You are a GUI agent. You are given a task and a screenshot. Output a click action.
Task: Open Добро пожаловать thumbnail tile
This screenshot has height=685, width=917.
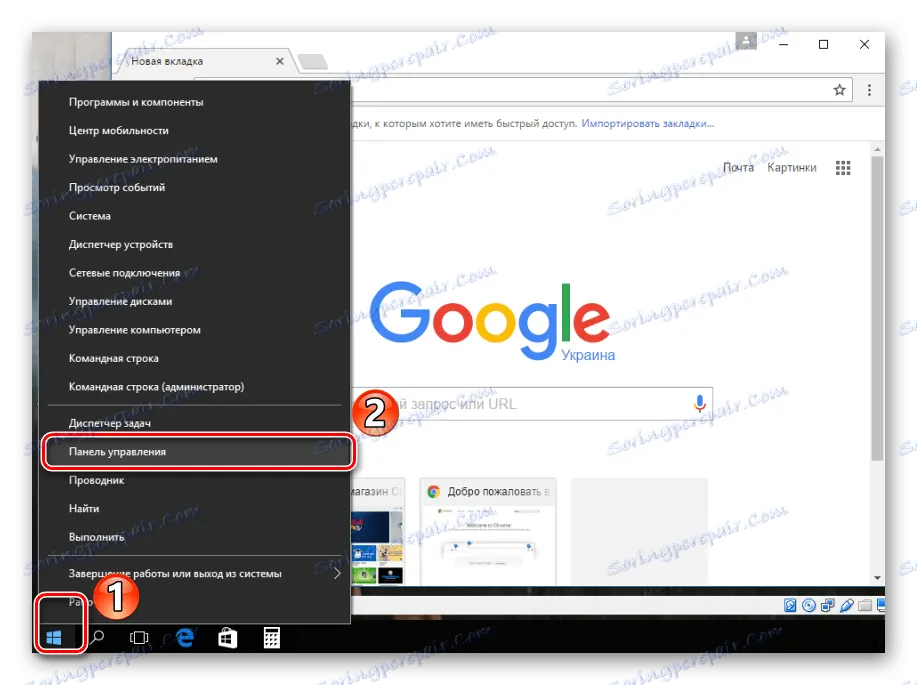pyautogui.click(x=488, y=531)
